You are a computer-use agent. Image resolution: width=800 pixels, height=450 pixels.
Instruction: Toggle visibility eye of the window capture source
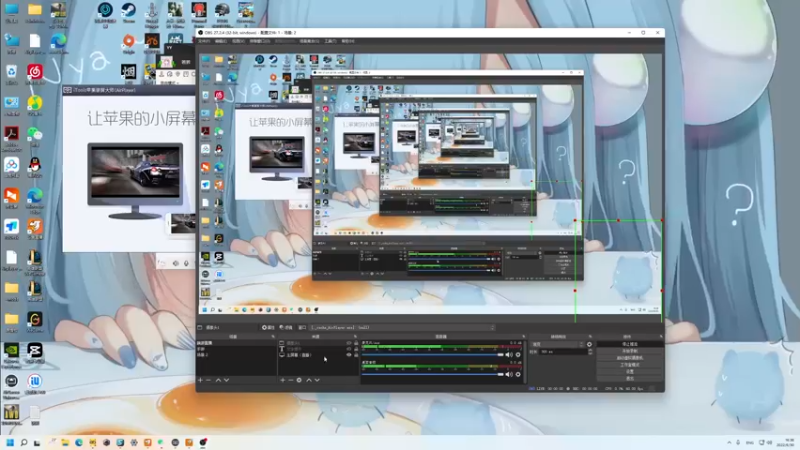click(349, 343)
